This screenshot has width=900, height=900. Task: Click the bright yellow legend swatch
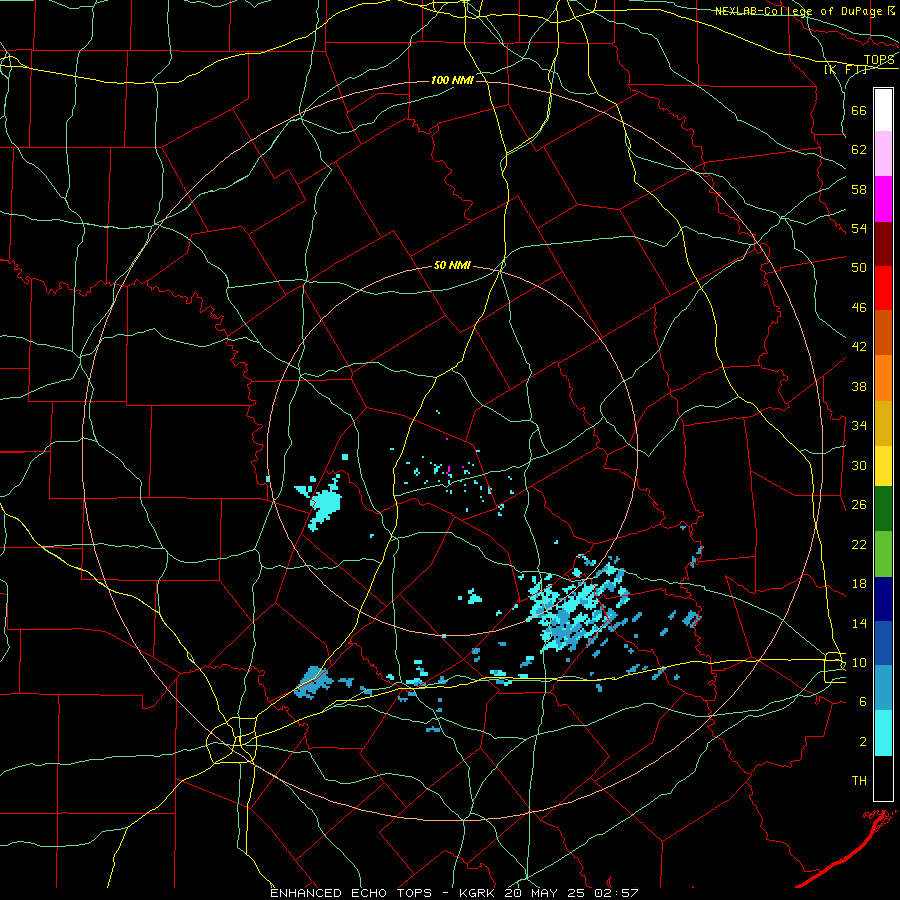point(883,466)
